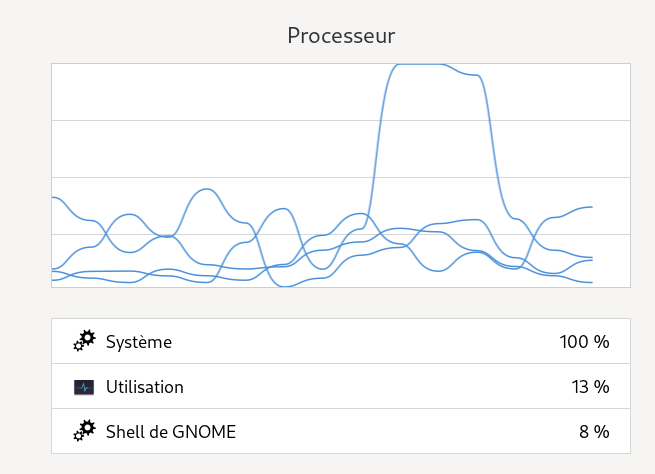Viewport: 655px width, 474px height.
Task: Click empty graph area right of curves
Action: pos(612,175)
